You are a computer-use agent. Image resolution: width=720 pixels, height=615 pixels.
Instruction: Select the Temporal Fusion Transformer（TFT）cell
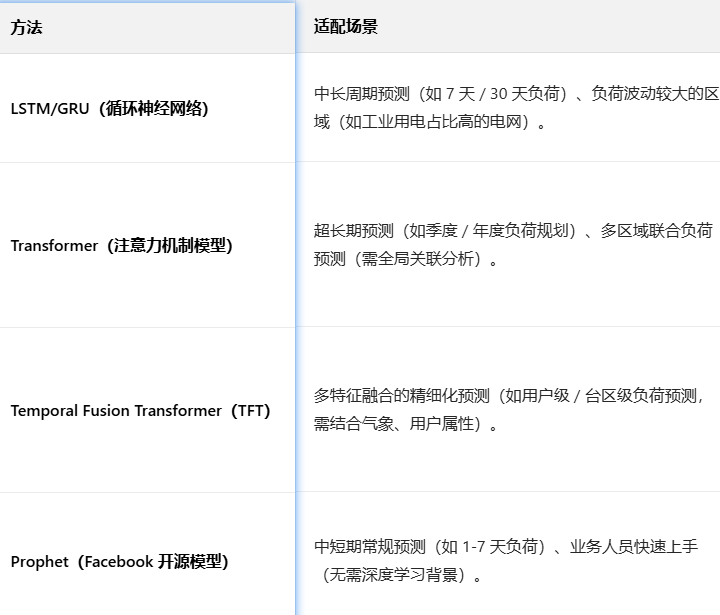[x=147, y=410]
